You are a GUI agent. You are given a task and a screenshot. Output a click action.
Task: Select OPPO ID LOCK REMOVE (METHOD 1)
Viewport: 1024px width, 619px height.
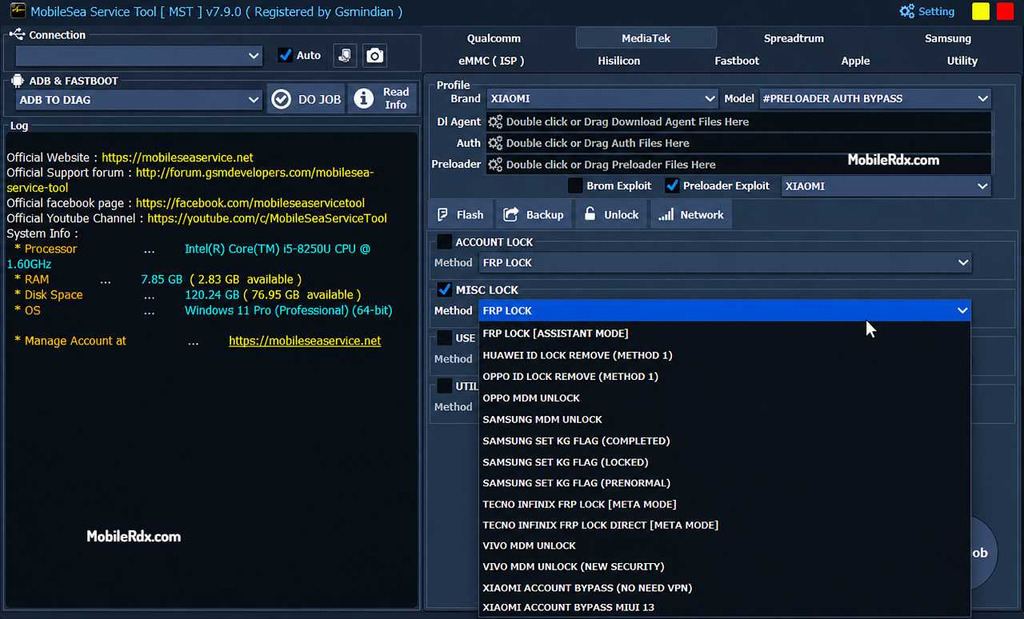[x=725, y=377]
